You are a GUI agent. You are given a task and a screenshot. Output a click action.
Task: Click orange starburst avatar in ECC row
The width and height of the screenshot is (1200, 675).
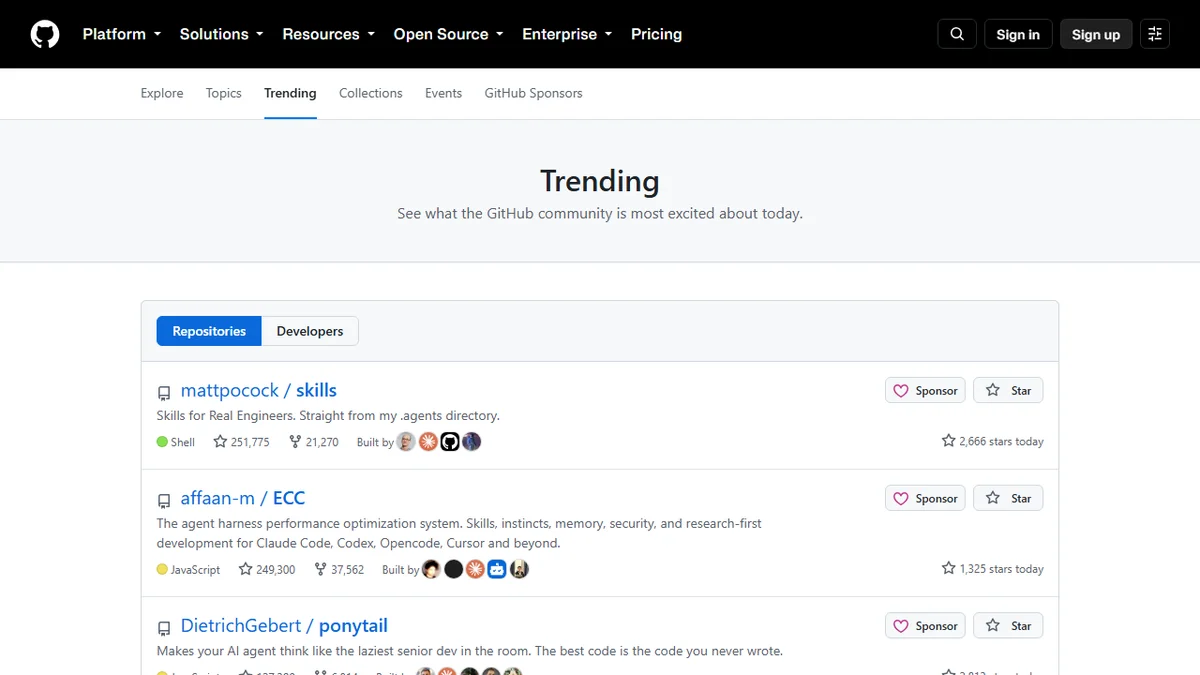pyautogui.click(x=475, y=569)
